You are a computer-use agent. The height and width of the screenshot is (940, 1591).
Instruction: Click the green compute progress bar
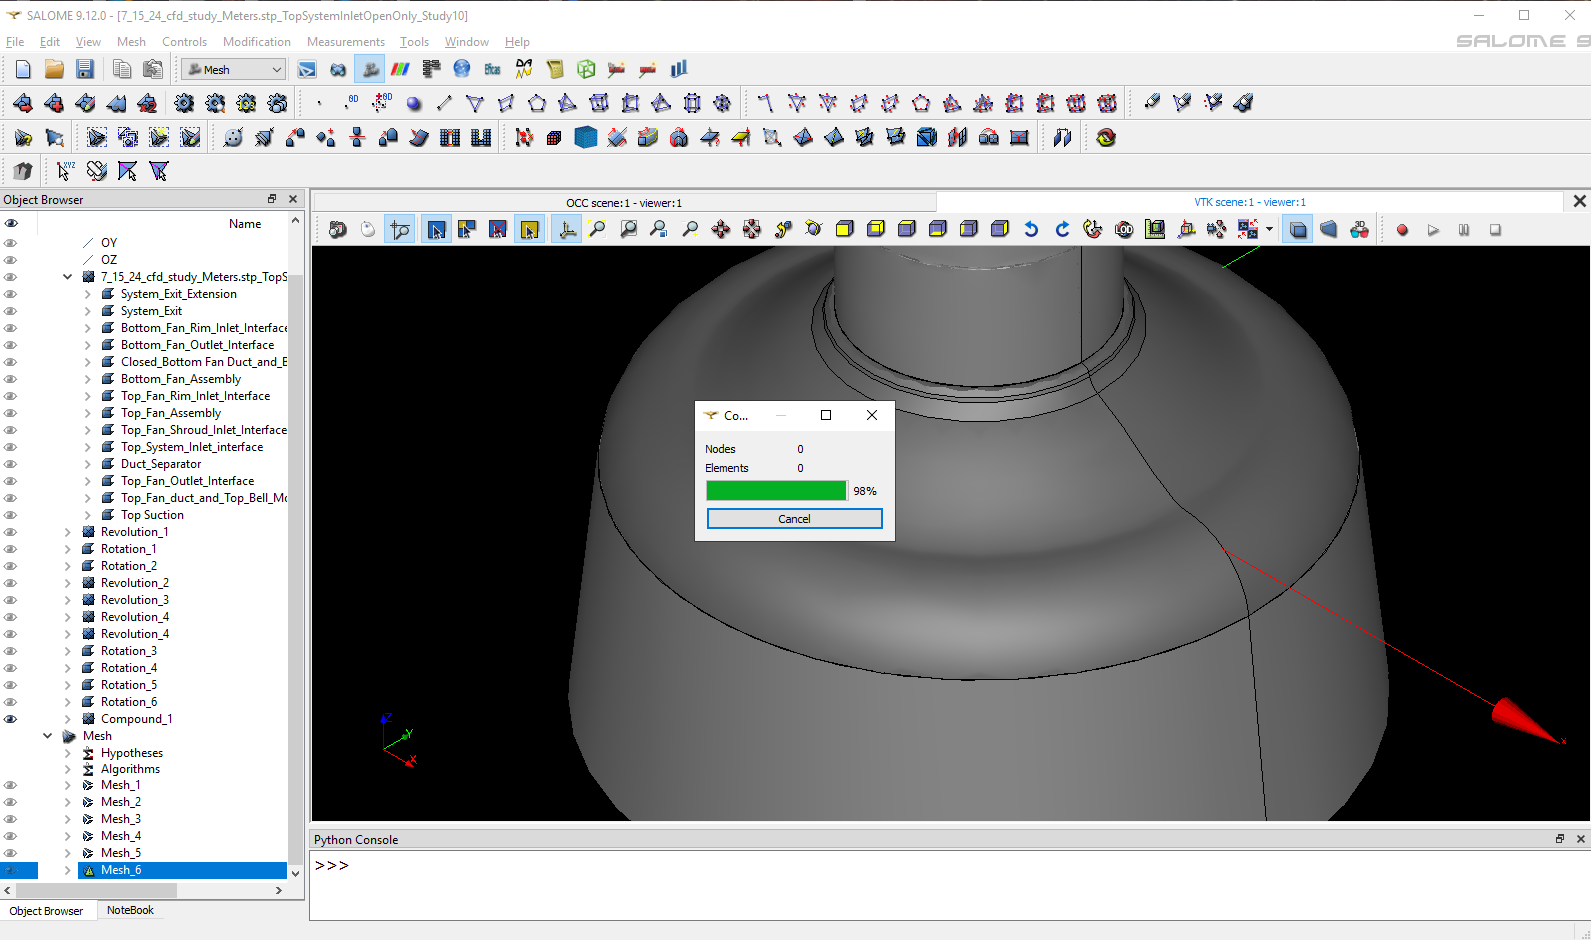point(776,491)
